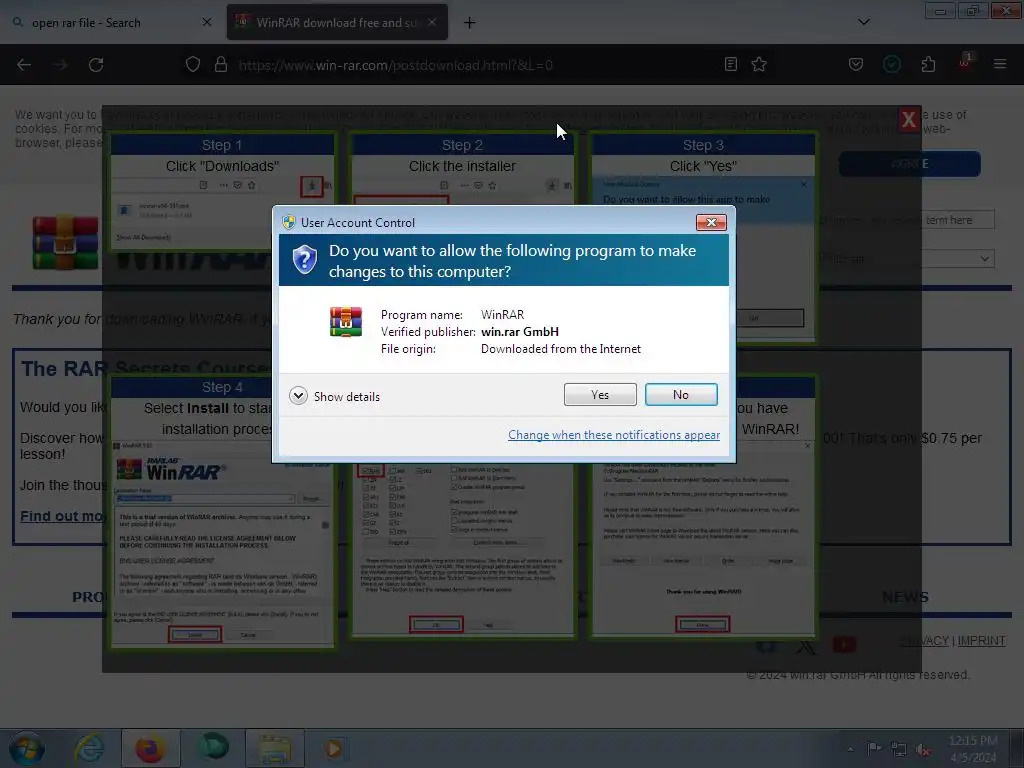This screenshot has height=768, width=1024.
Task: Open Action Center flag icon in tray
Action: (874, 749)
